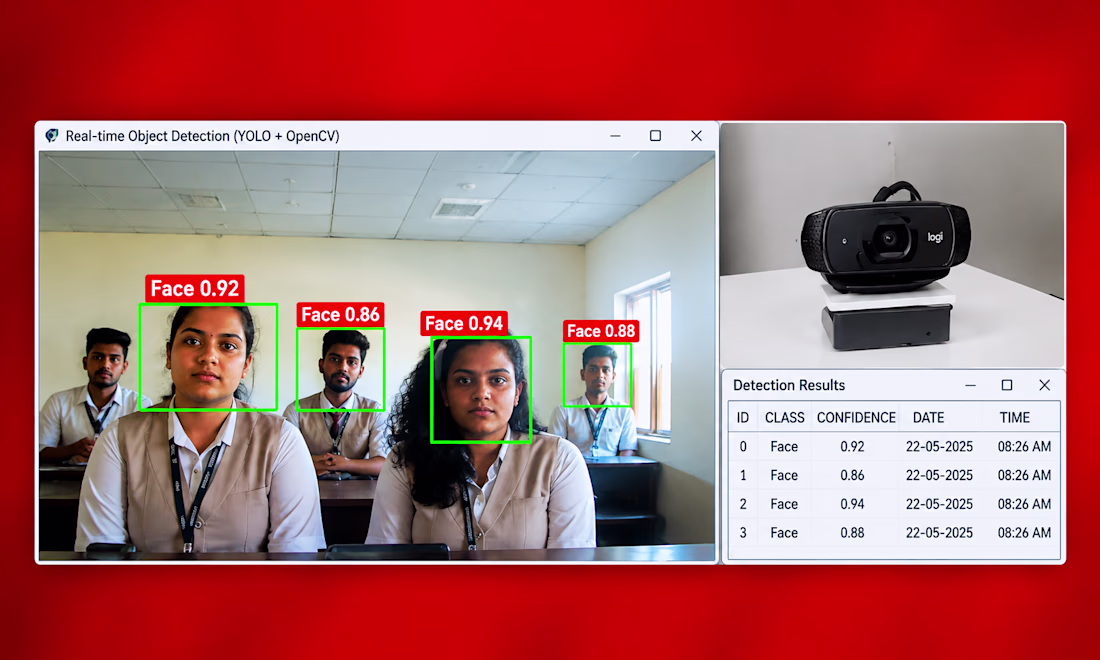
Task: Click the "Face 0.88" detection label
Action: tap(601, 331)
